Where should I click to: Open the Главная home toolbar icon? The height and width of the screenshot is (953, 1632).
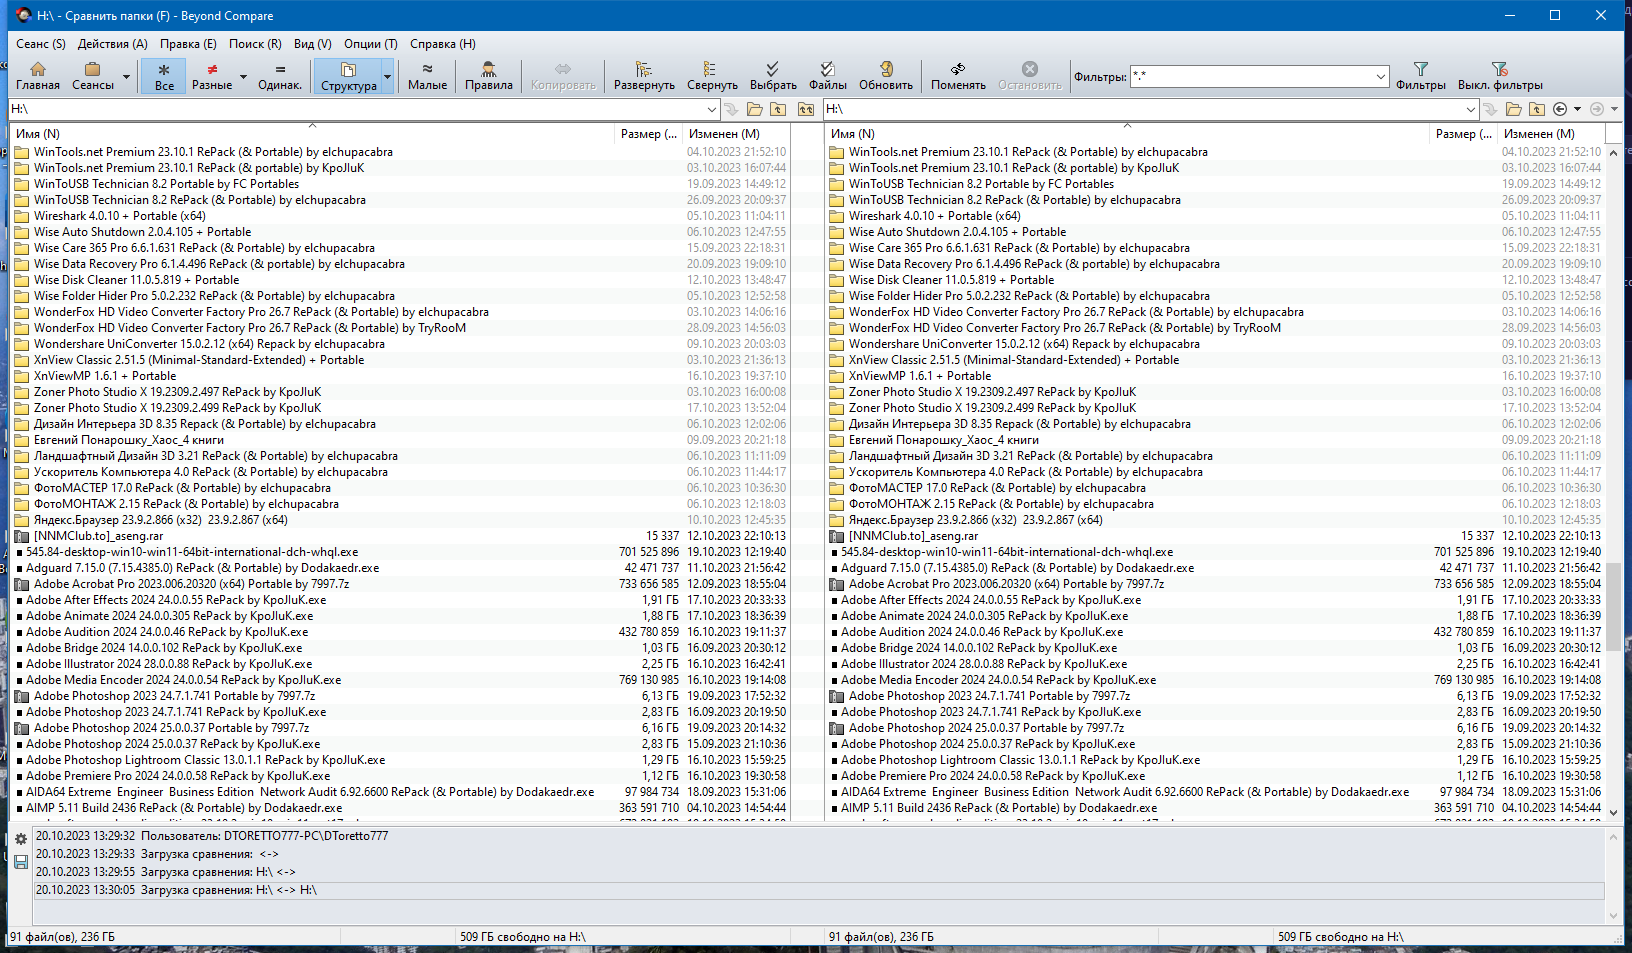click(38, 76)
